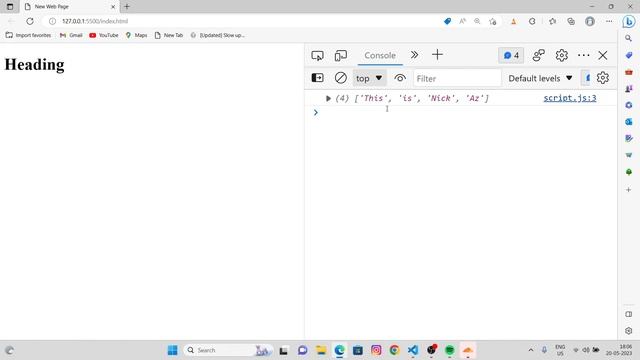Select the New Web Page tab

[x=69, y=7]
